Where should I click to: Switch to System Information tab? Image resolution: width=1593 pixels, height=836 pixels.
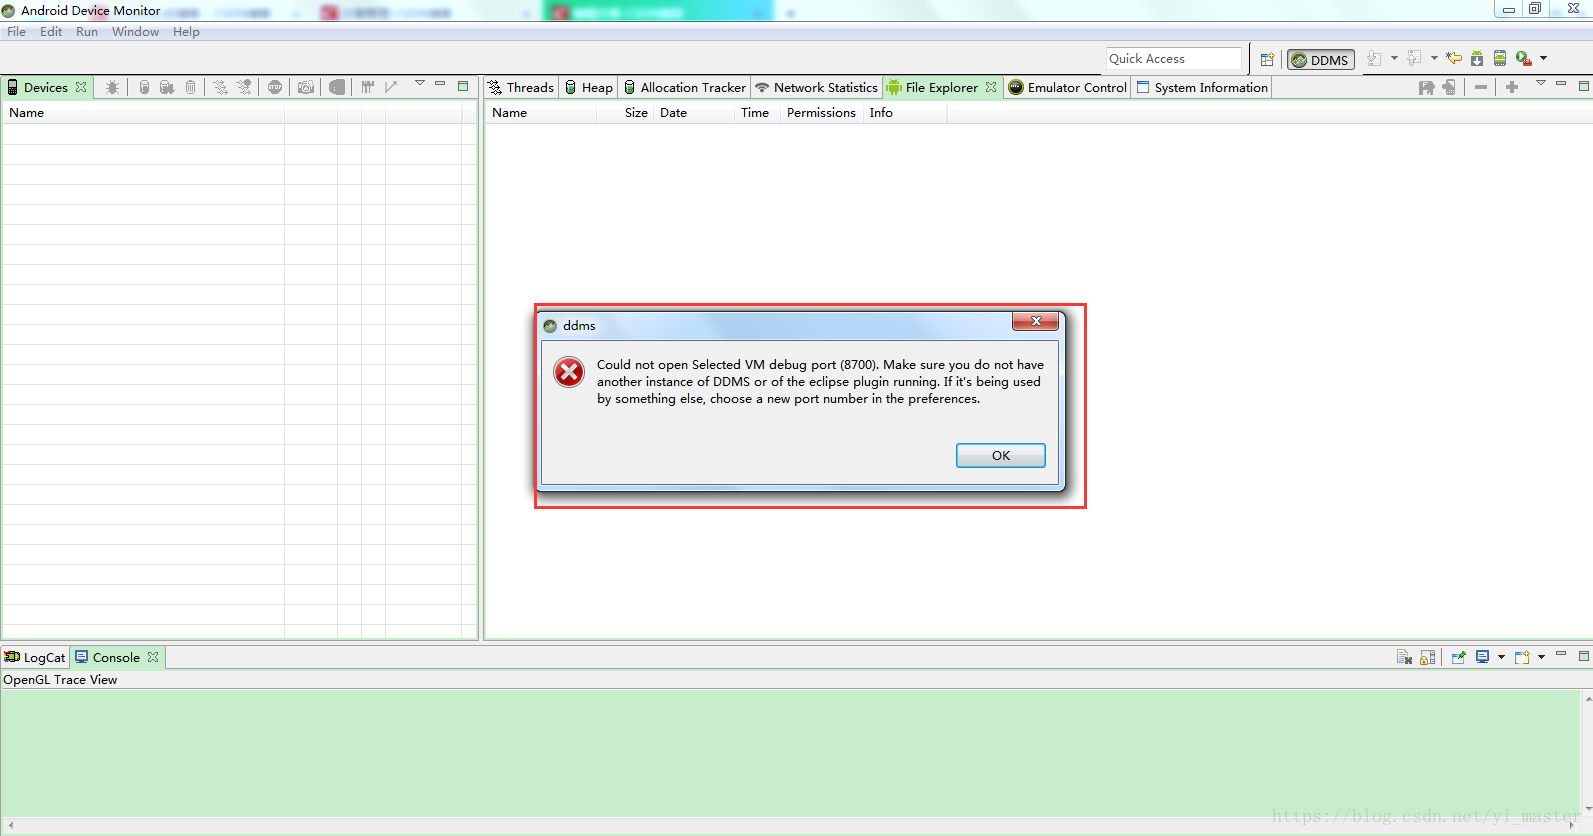1203,87
